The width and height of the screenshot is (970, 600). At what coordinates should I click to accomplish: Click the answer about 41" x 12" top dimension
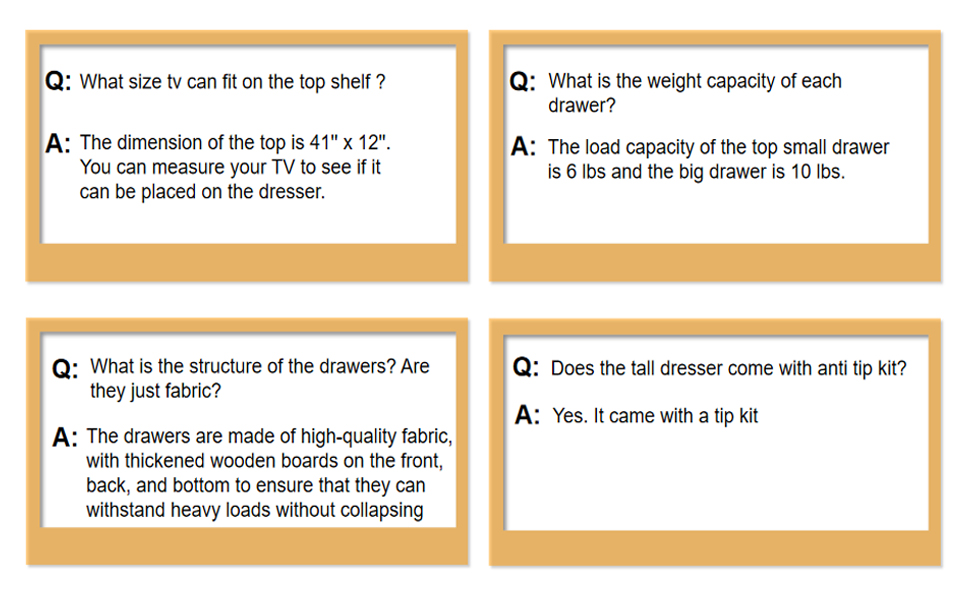pos(240,167)
